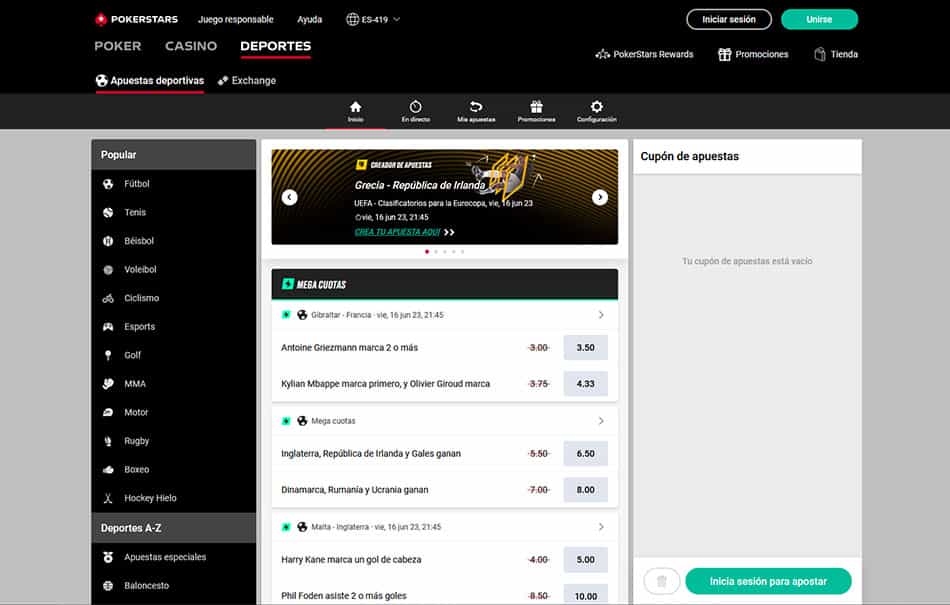Pick odds 4.33 for Kylian Mbappe bet

[585, 384]
